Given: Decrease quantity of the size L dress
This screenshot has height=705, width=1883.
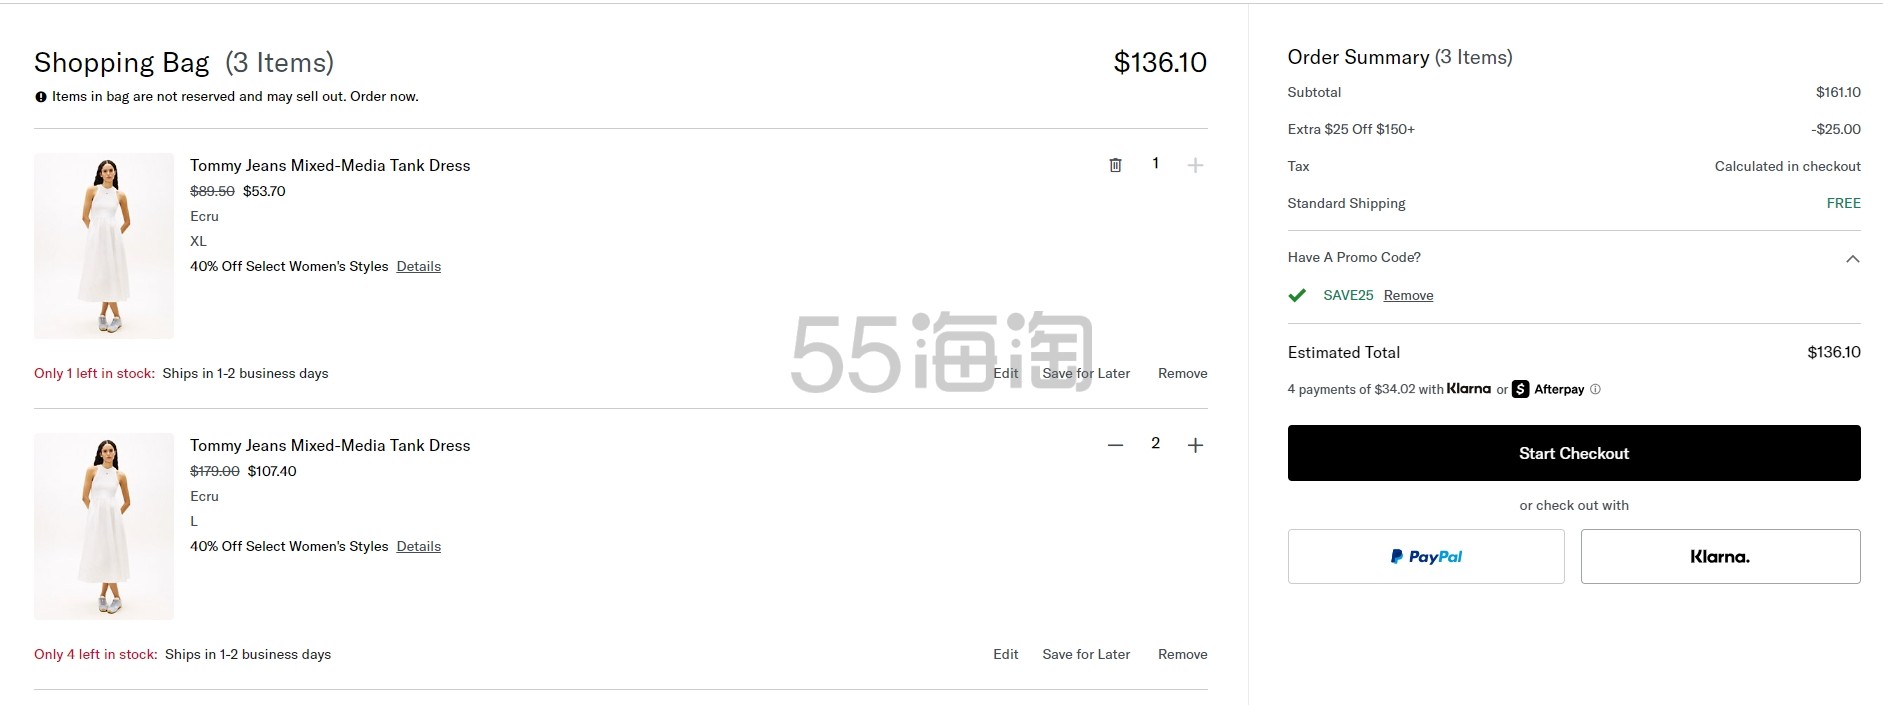Looking at the screenshot, I should 1115,444.
